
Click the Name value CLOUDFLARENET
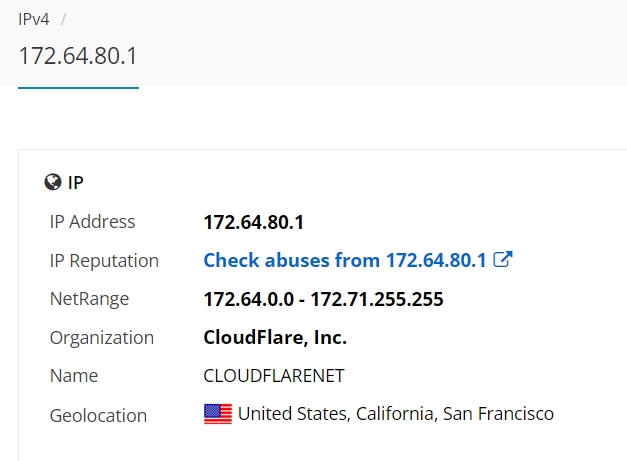(274, 376)
